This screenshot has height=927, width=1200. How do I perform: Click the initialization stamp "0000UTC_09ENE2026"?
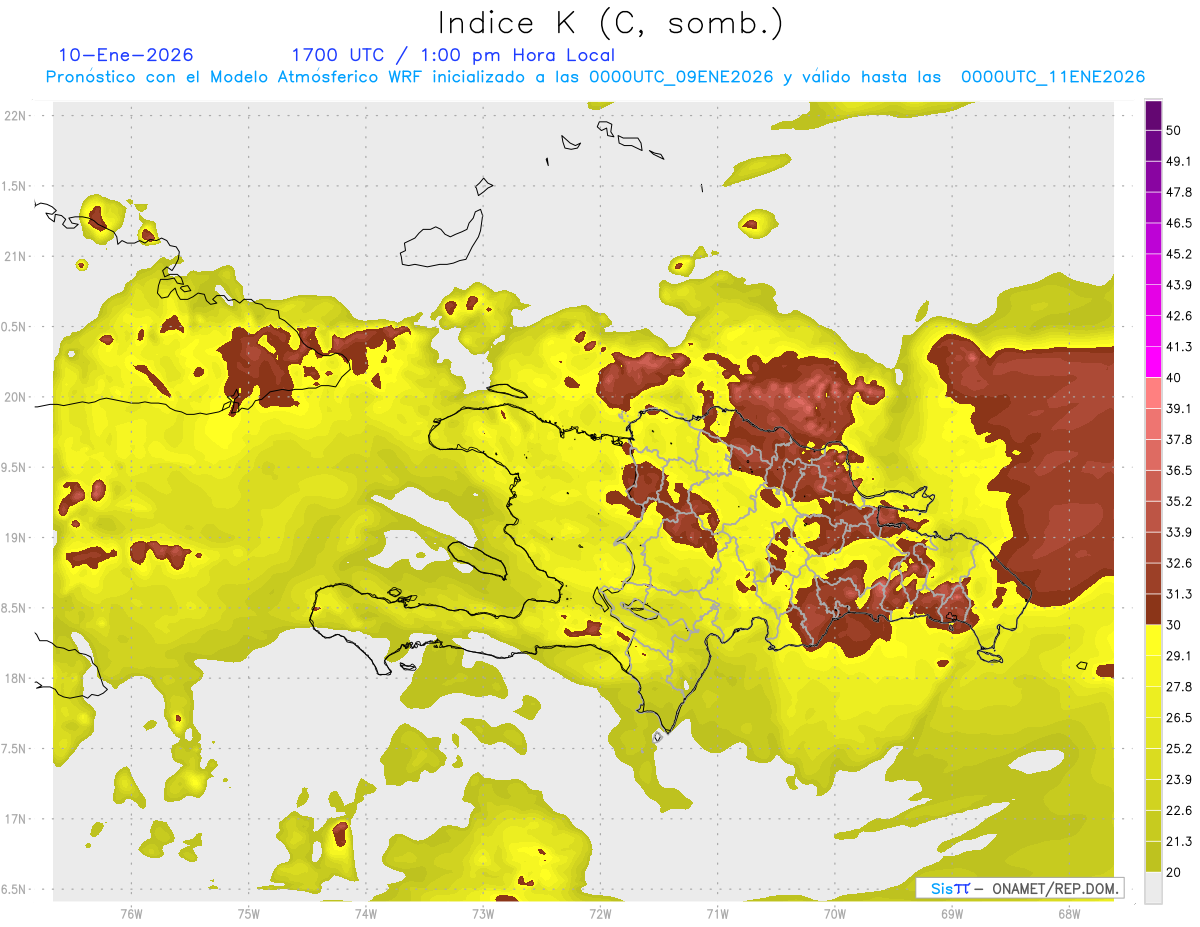pos(681,77)
